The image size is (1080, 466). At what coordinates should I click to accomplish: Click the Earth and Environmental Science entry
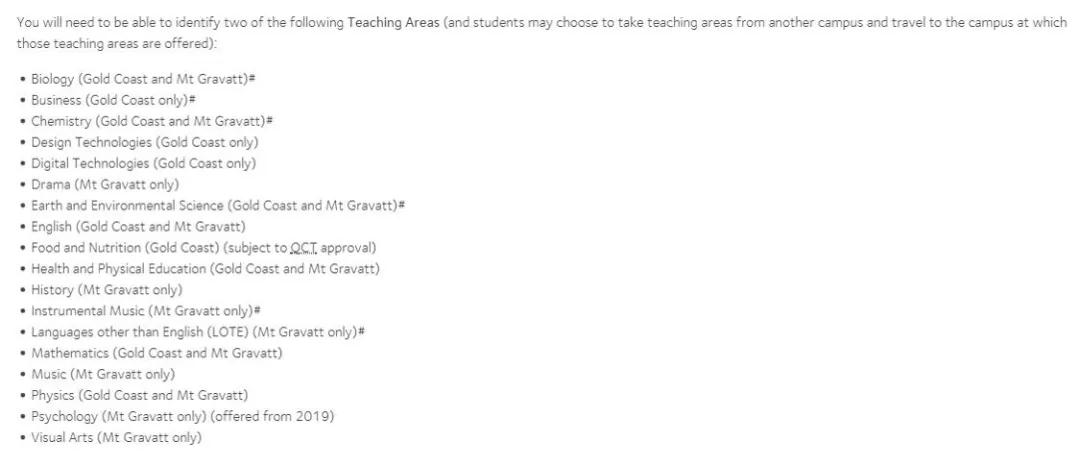click(x=216, y=205)
